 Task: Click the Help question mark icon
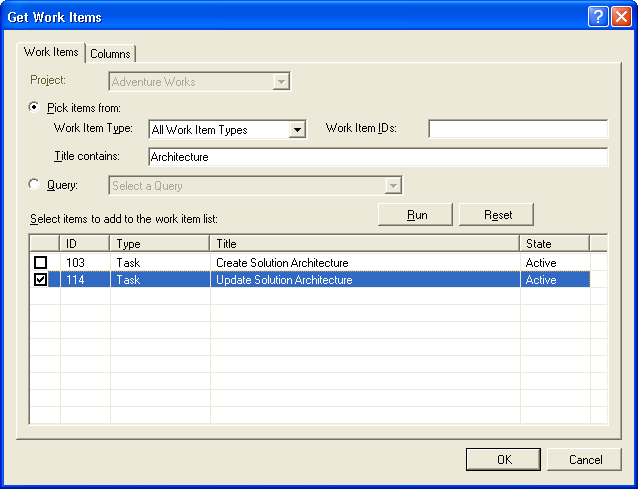(x=598, y=17)
